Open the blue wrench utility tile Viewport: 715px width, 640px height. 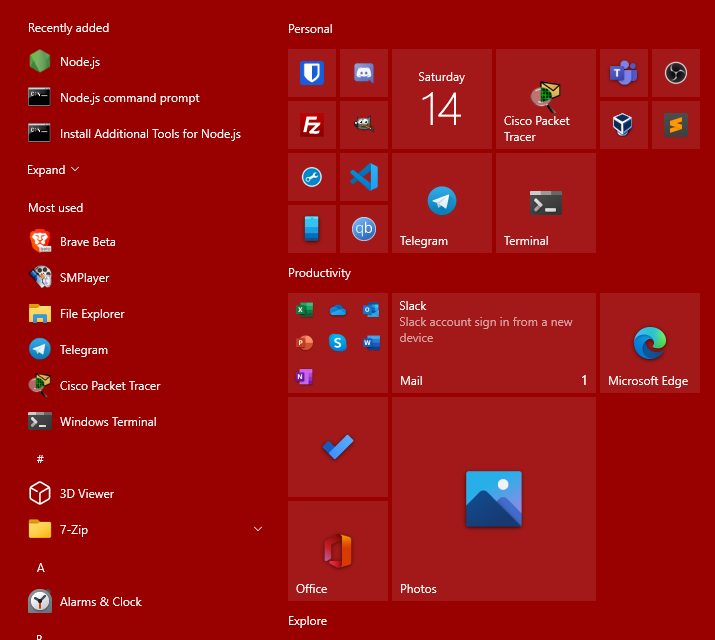(x=312, y=177)
